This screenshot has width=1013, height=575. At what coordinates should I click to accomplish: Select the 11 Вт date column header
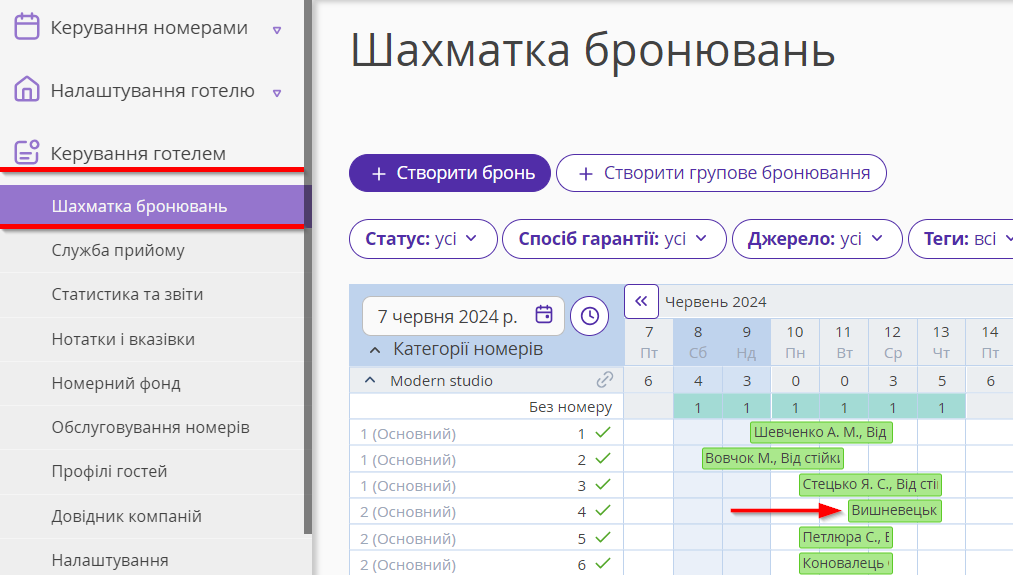tap(844, 342)
